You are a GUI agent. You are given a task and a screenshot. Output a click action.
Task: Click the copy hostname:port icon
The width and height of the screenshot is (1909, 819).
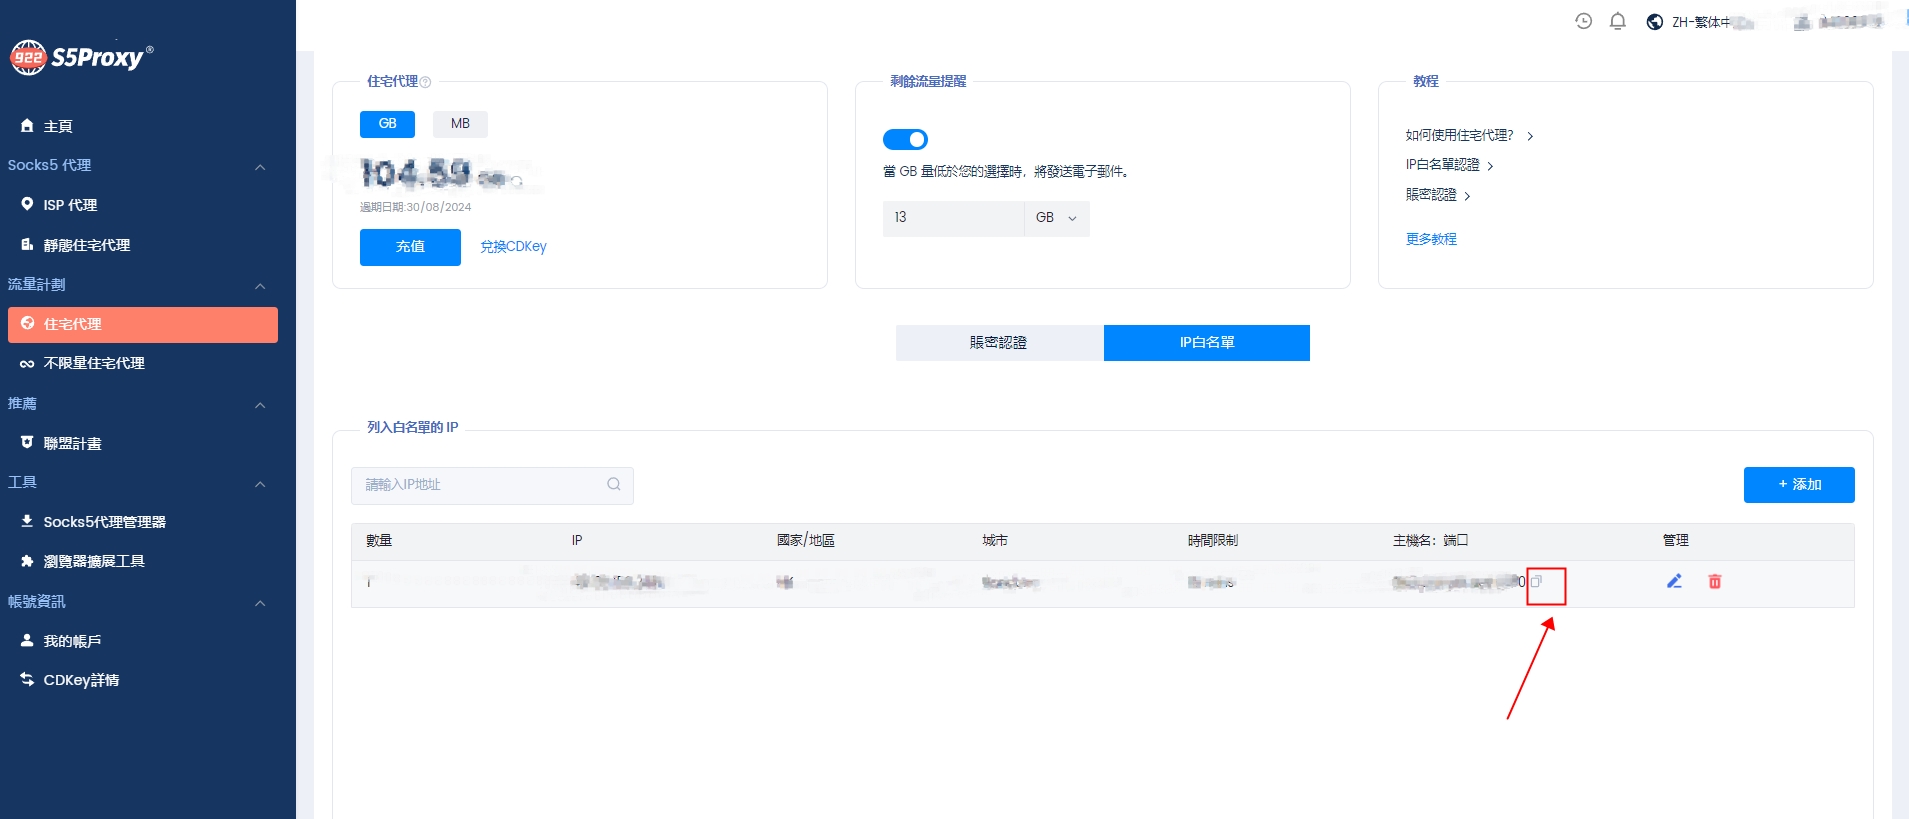[x=1537, y=581]
